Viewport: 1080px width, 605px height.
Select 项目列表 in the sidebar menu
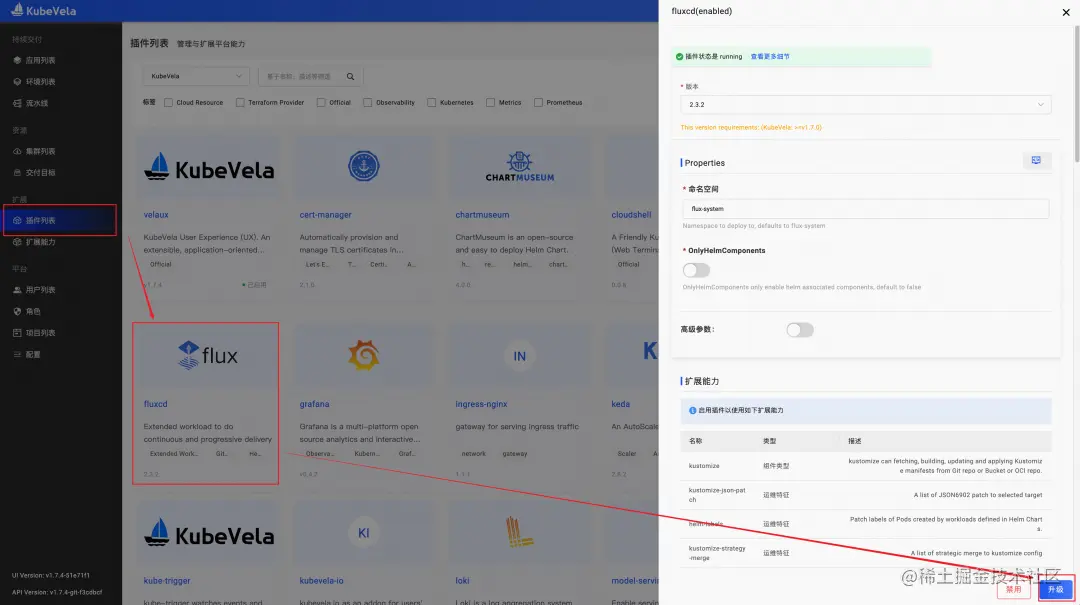coord(41,333)
